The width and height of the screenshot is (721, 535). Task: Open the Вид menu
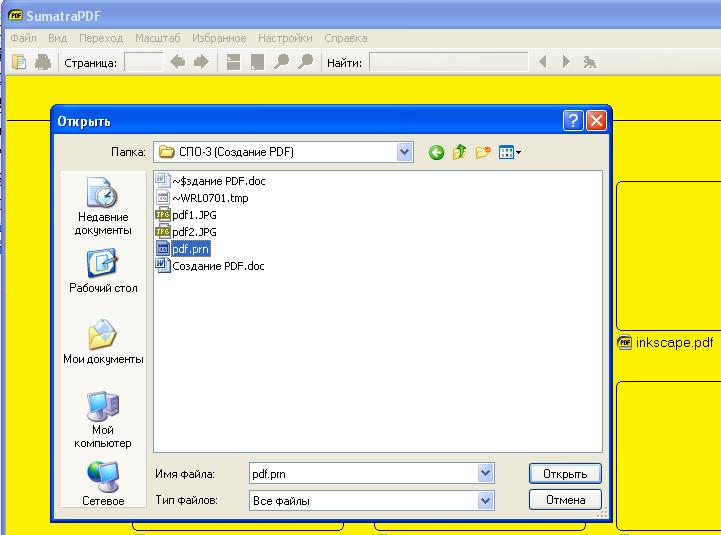57,38
